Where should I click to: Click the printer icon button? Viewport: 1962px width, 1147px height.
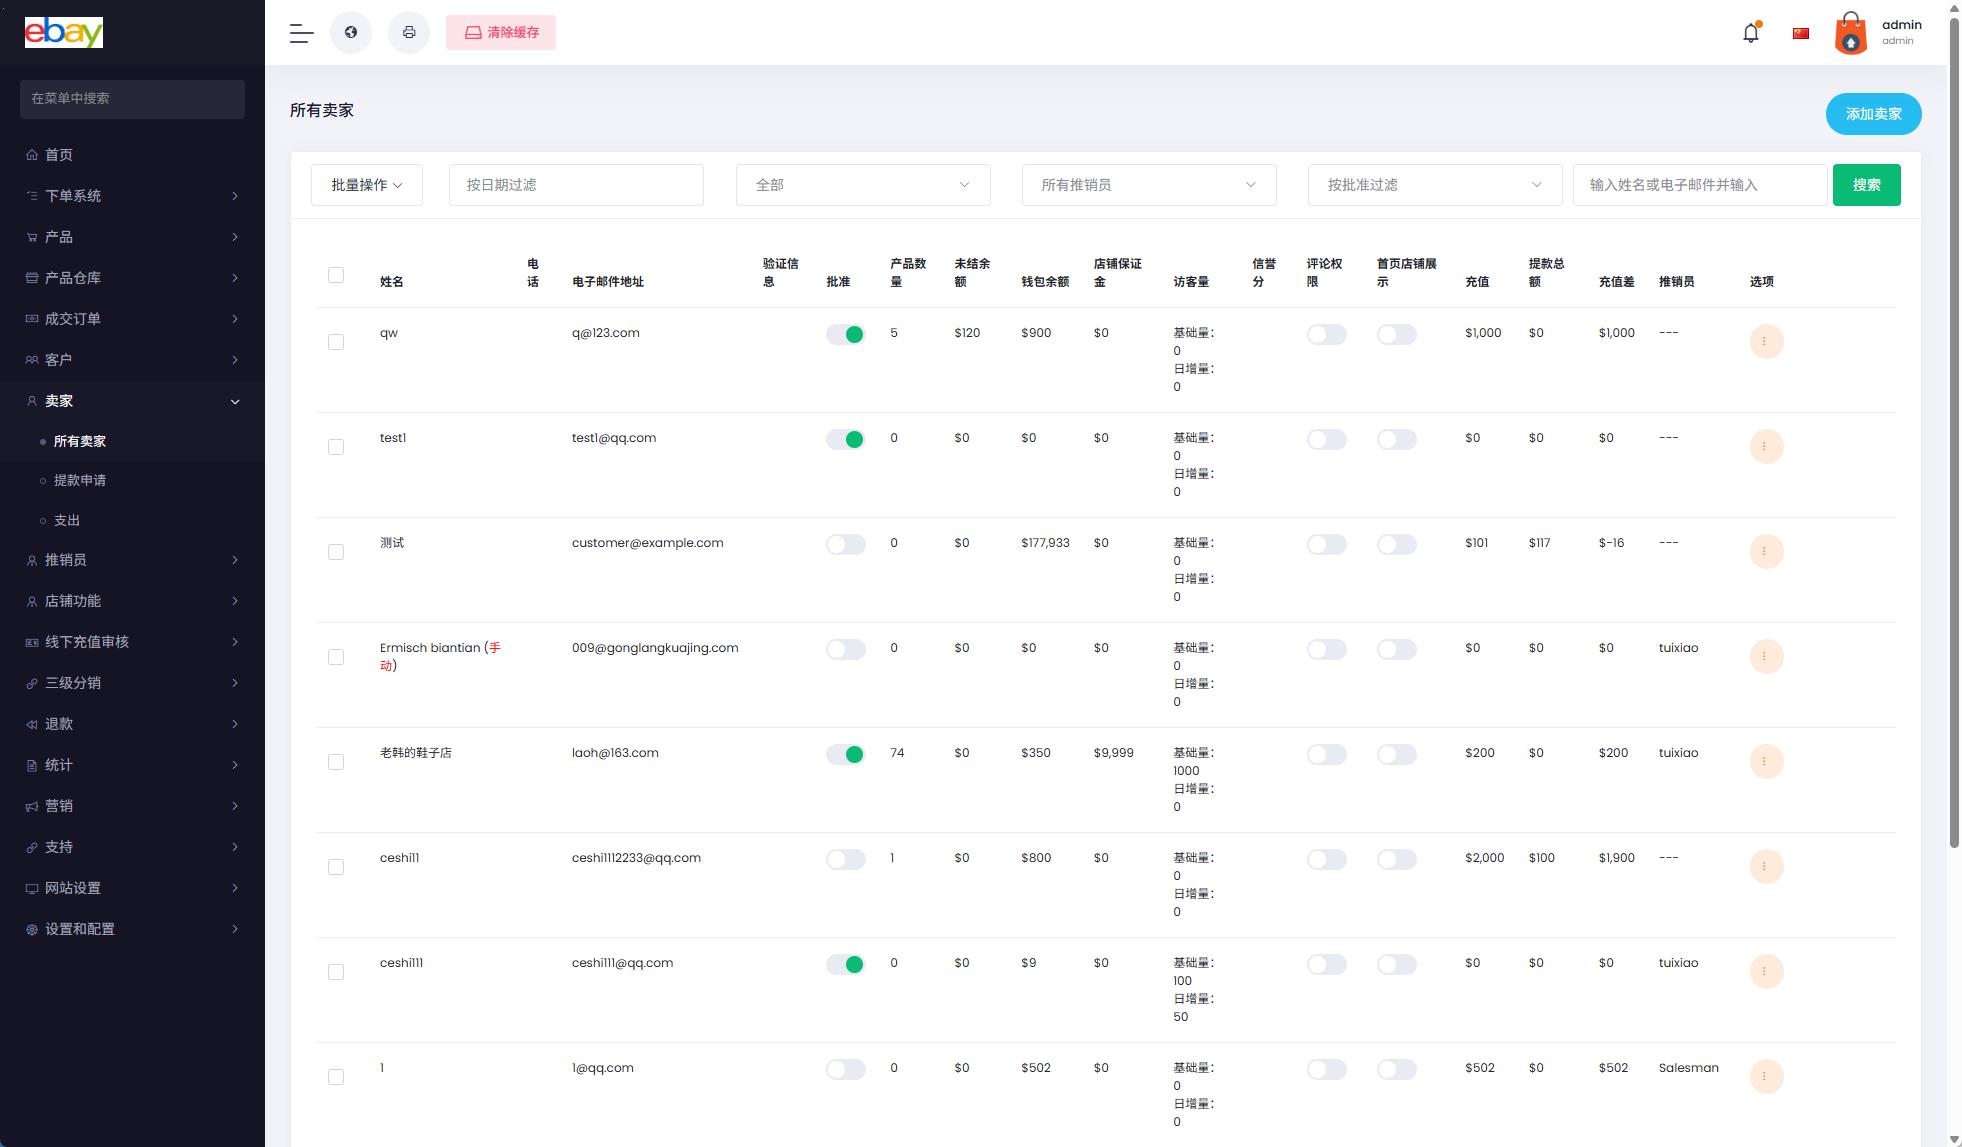pyautogui.click(x=409, y=33)
